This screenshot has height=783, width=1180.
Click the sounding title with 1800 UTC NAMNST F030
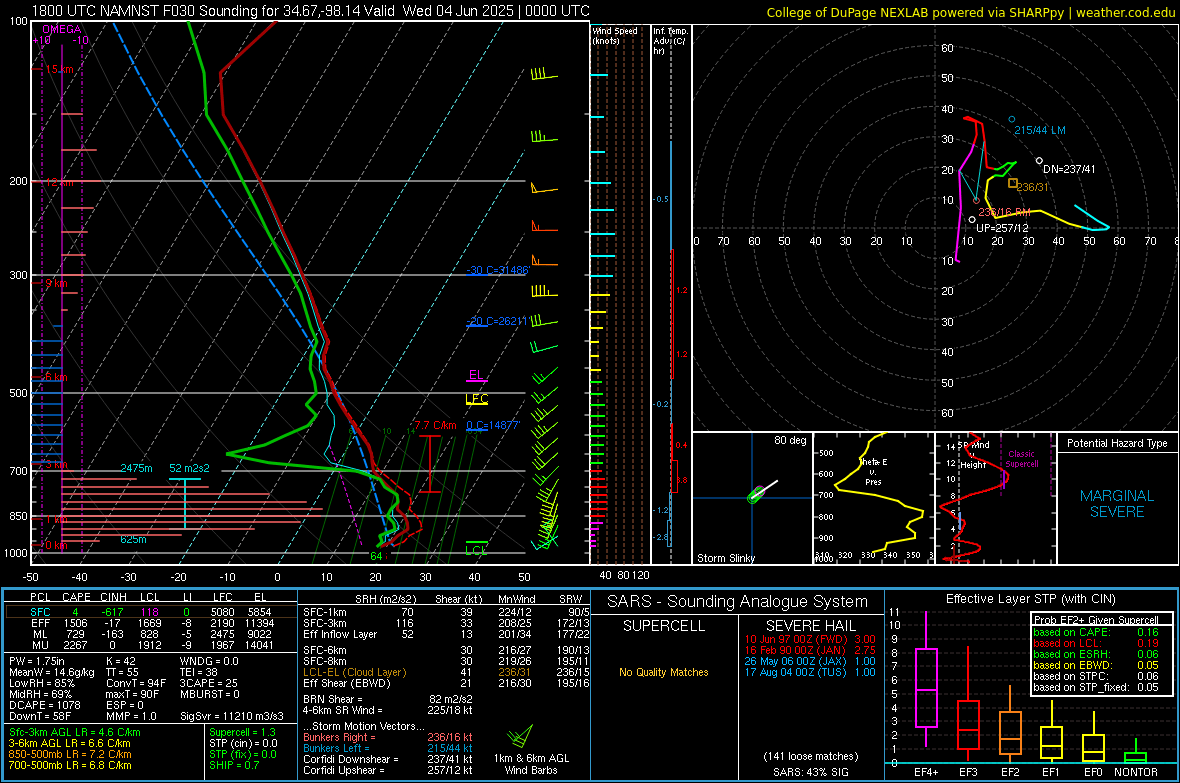311,11
